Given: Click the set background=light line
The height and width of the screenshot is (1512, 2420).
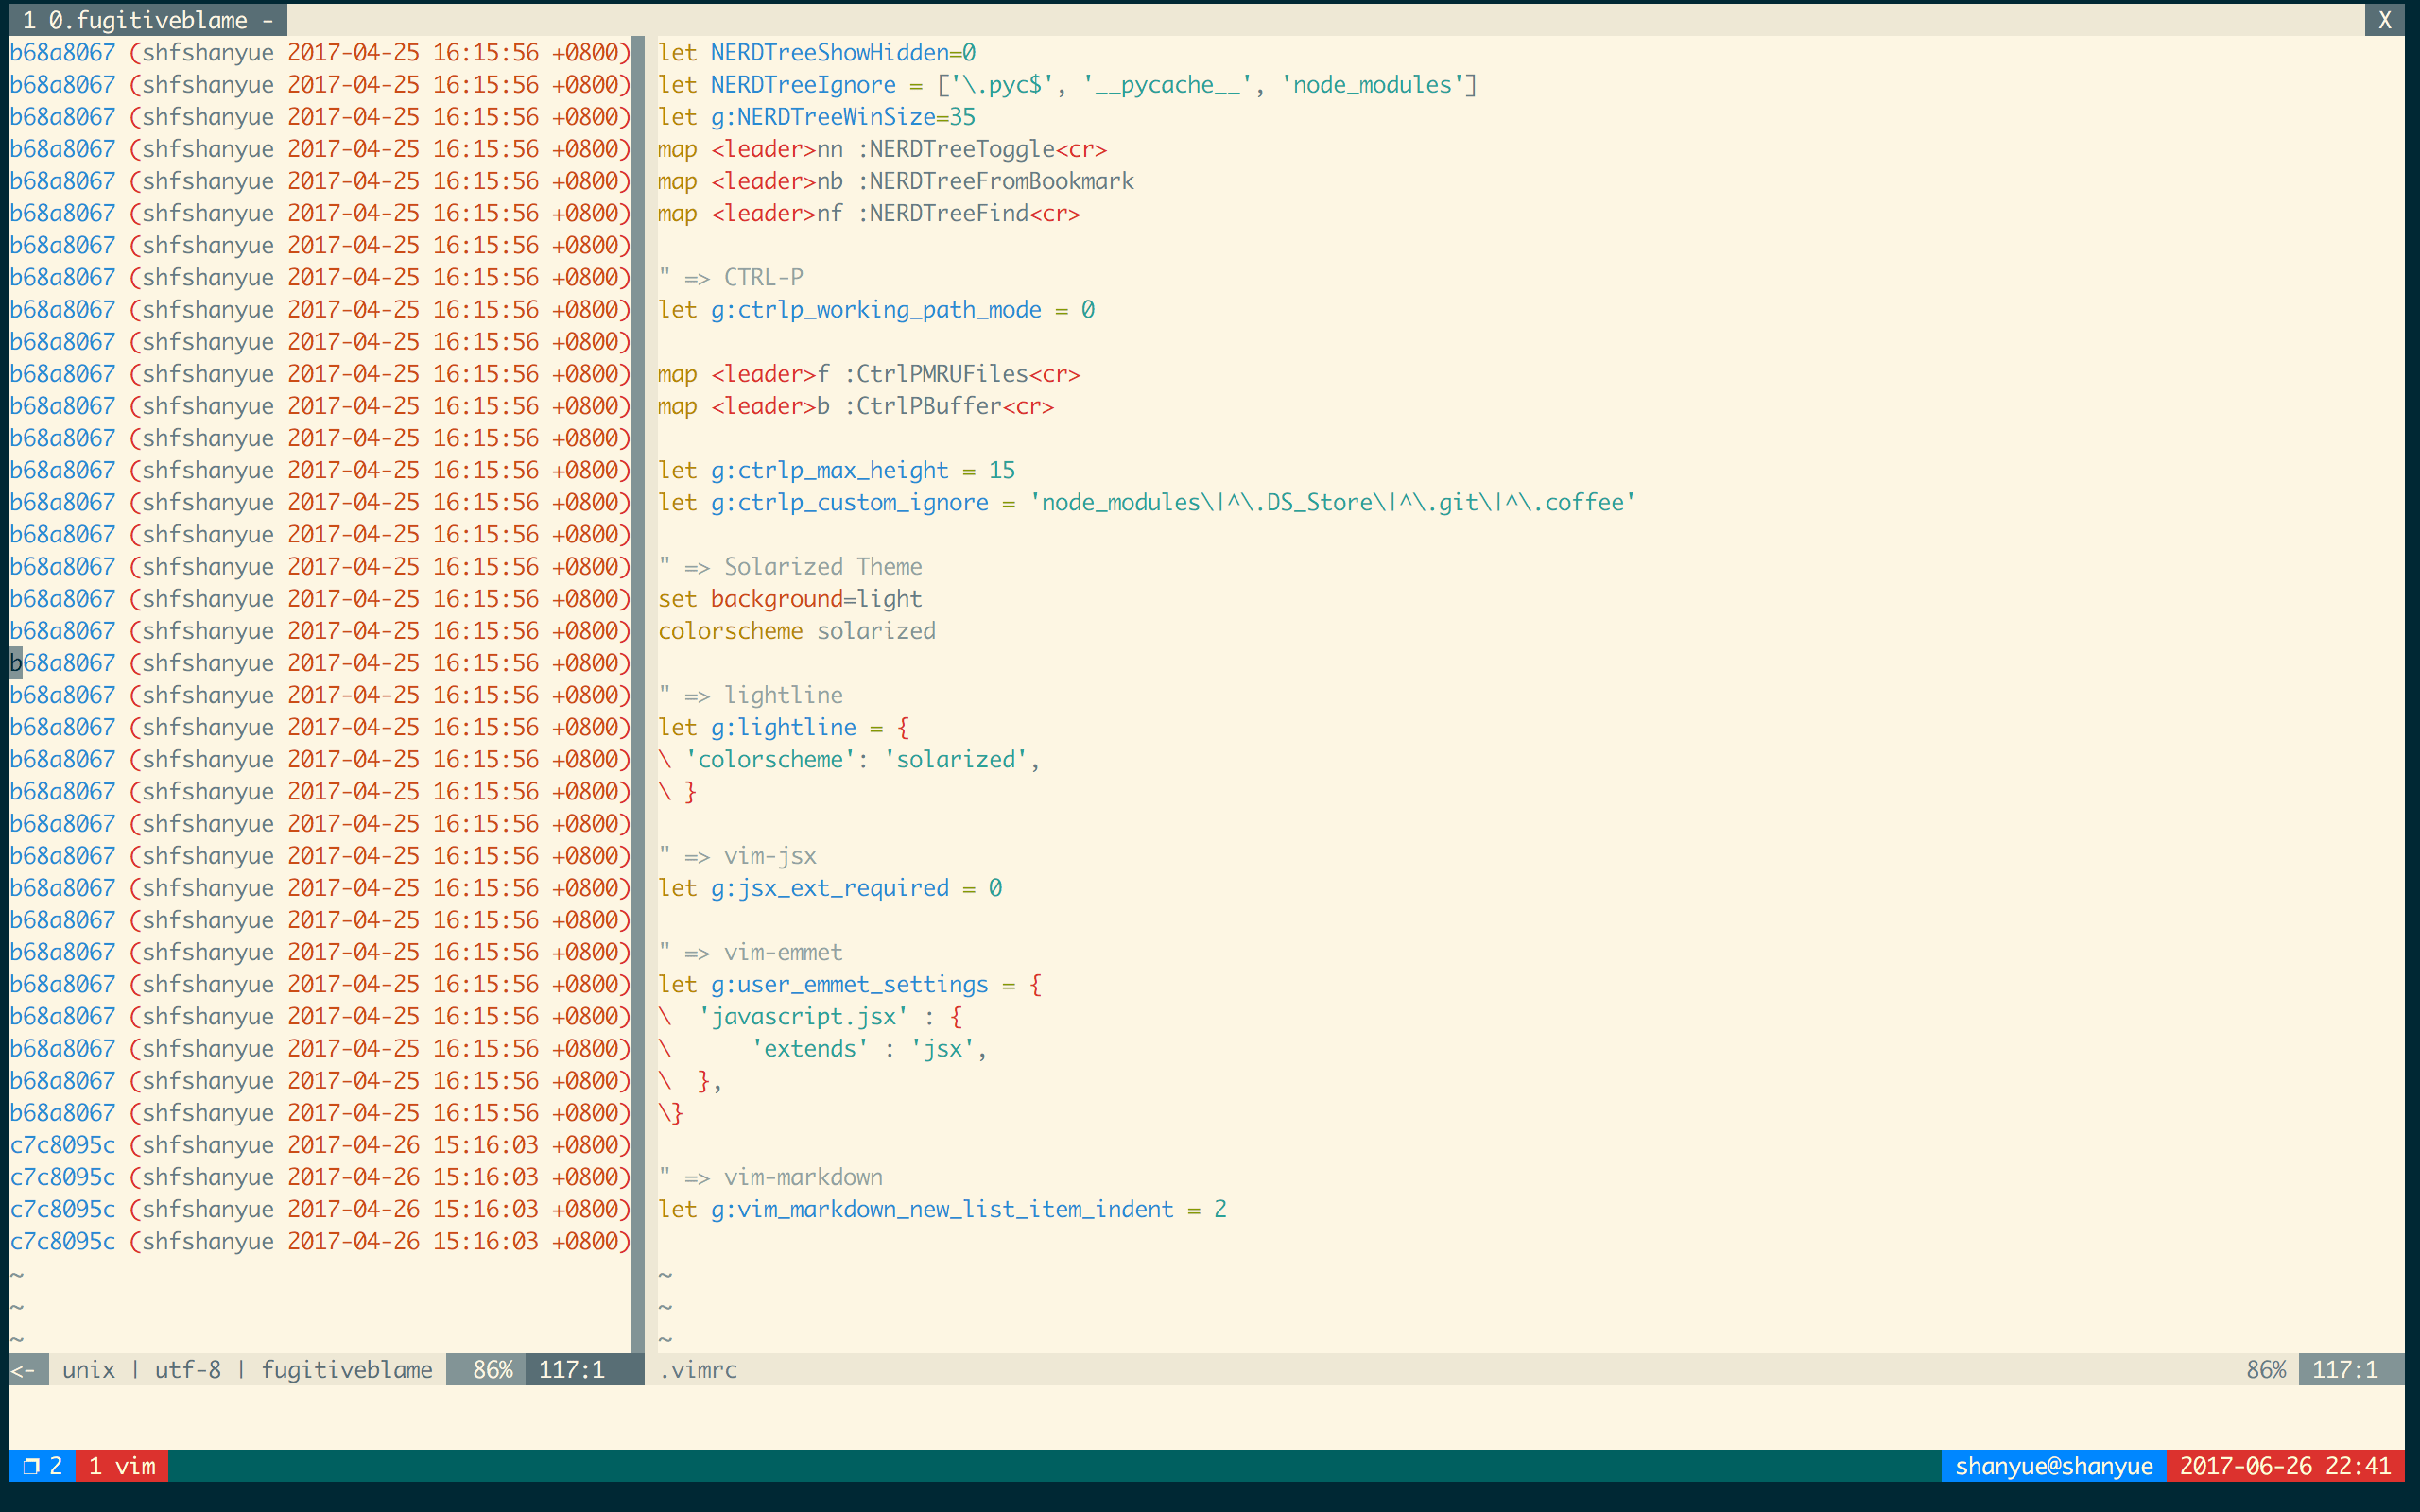Looking at the screenshot, I should [x=789, y=599].
